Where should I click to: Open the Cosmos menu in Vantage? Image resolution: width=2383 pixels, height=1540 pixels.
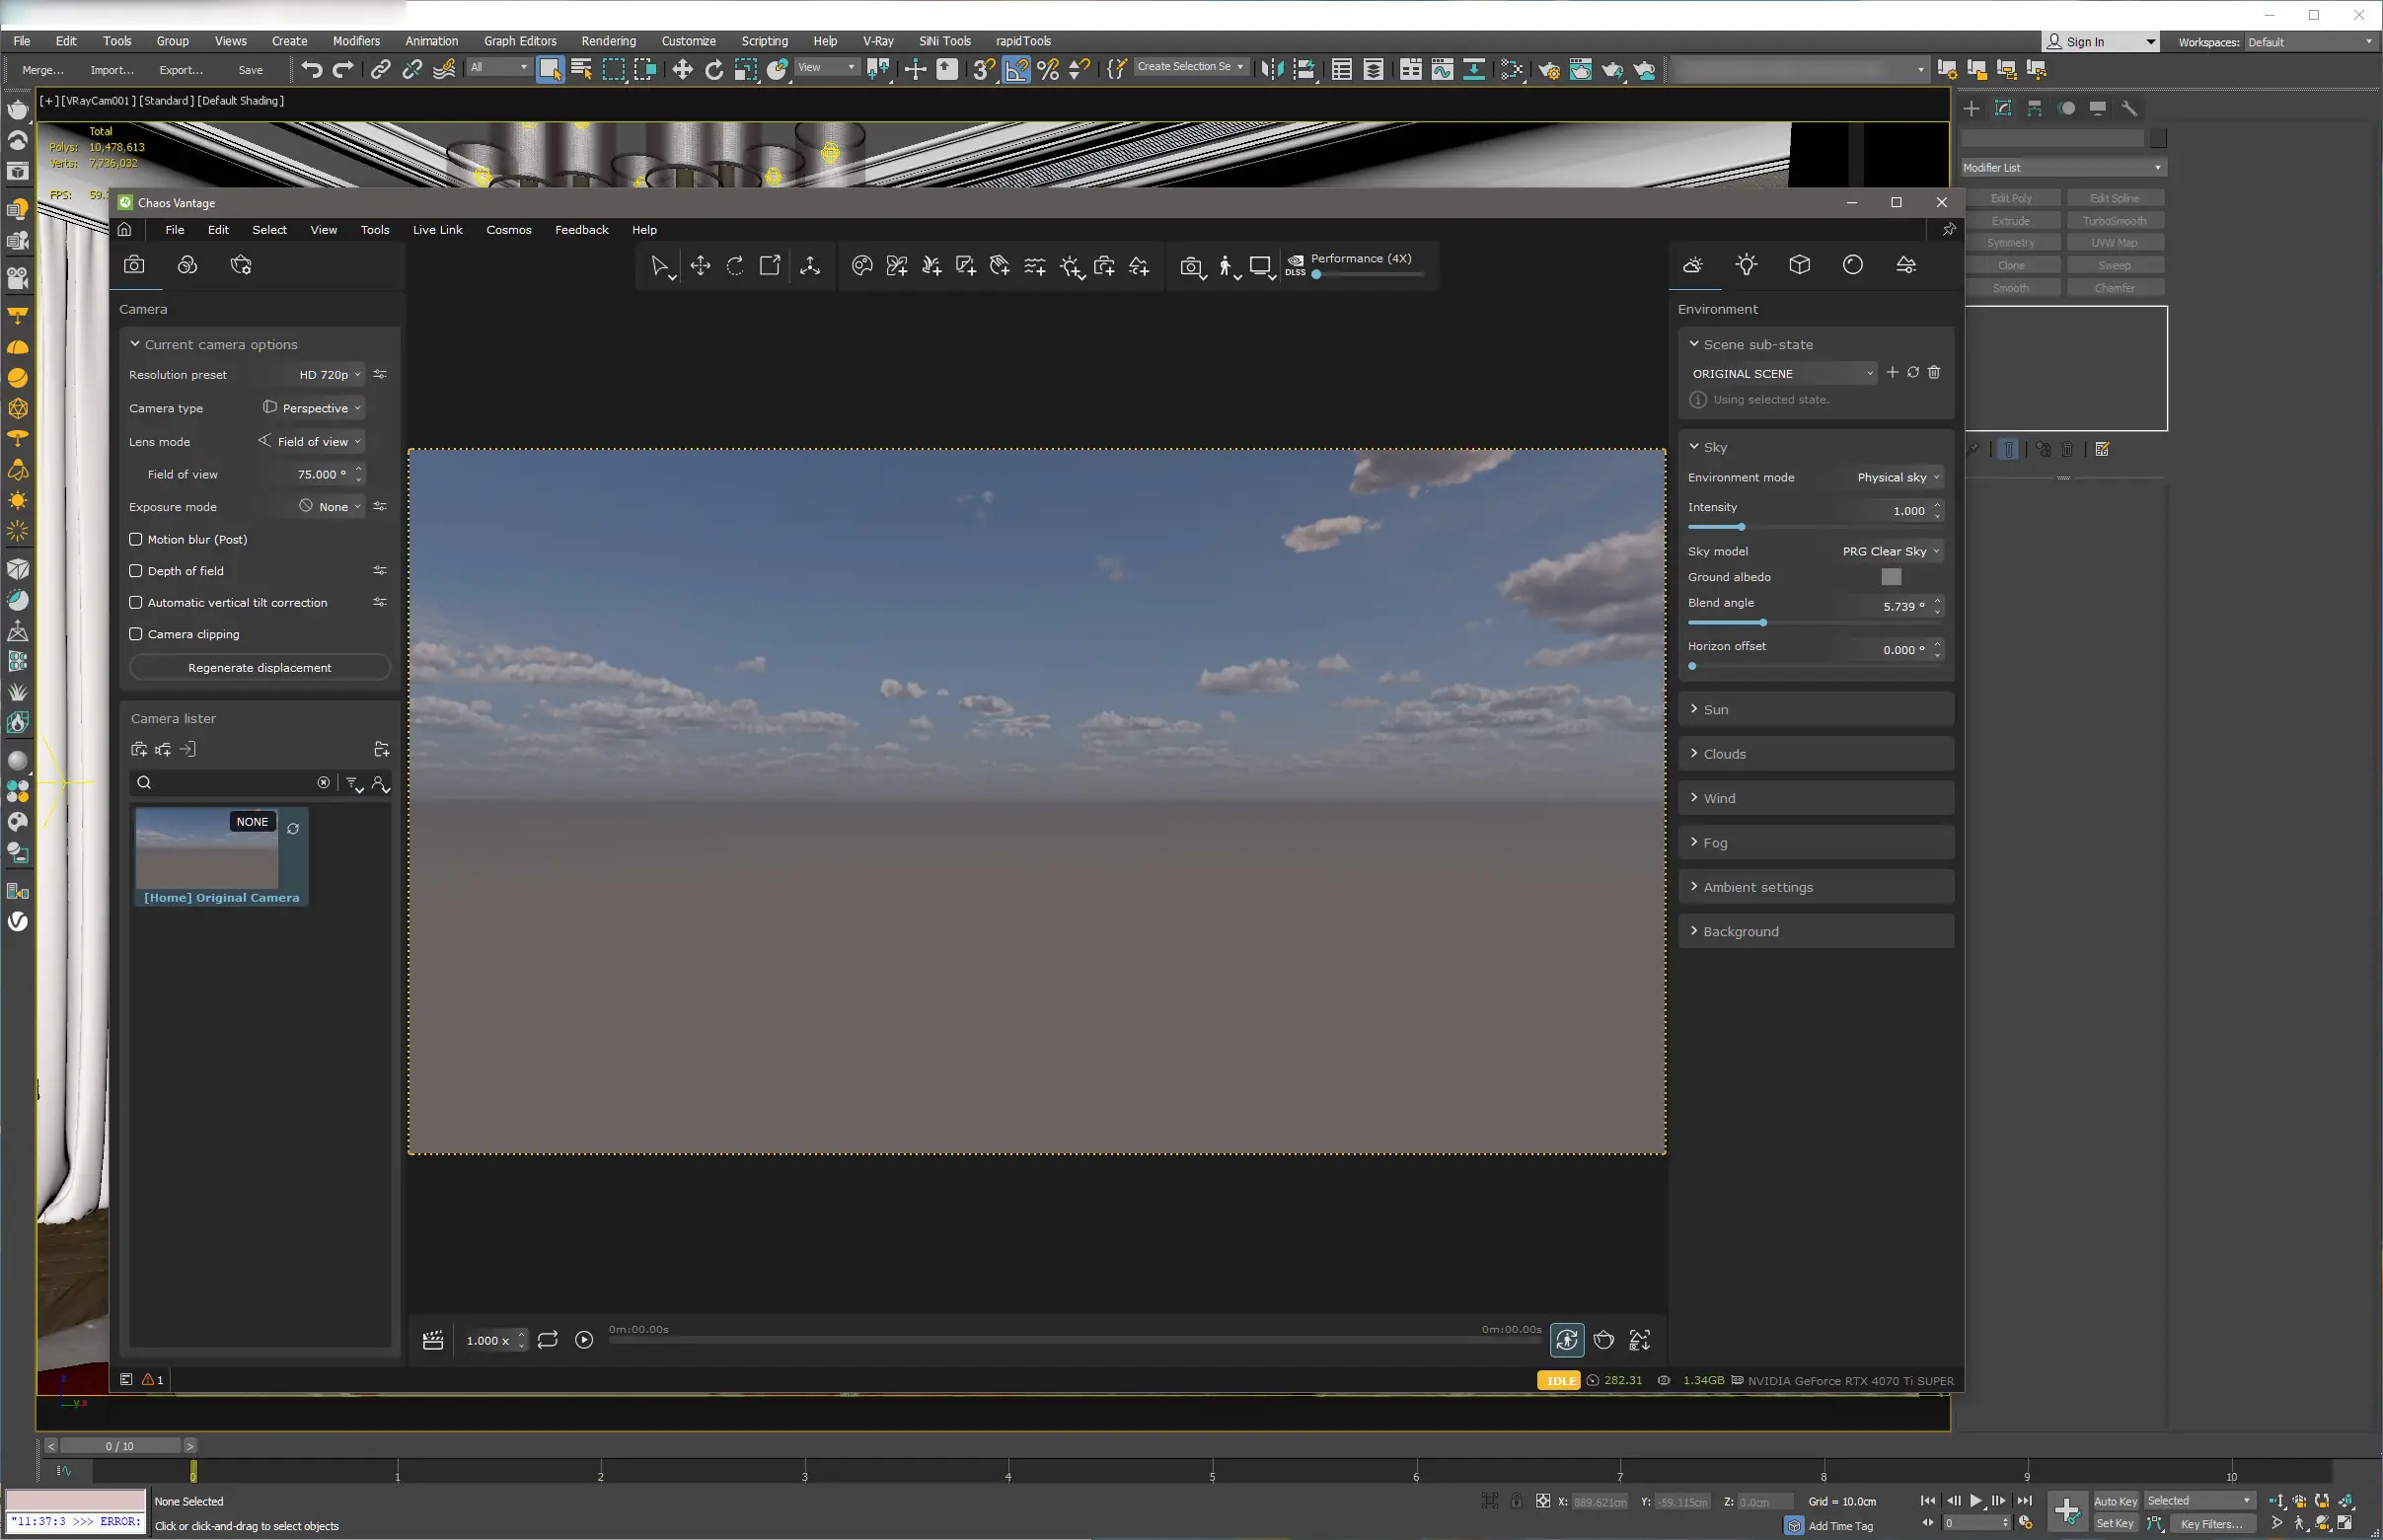(x=508, y=230)
